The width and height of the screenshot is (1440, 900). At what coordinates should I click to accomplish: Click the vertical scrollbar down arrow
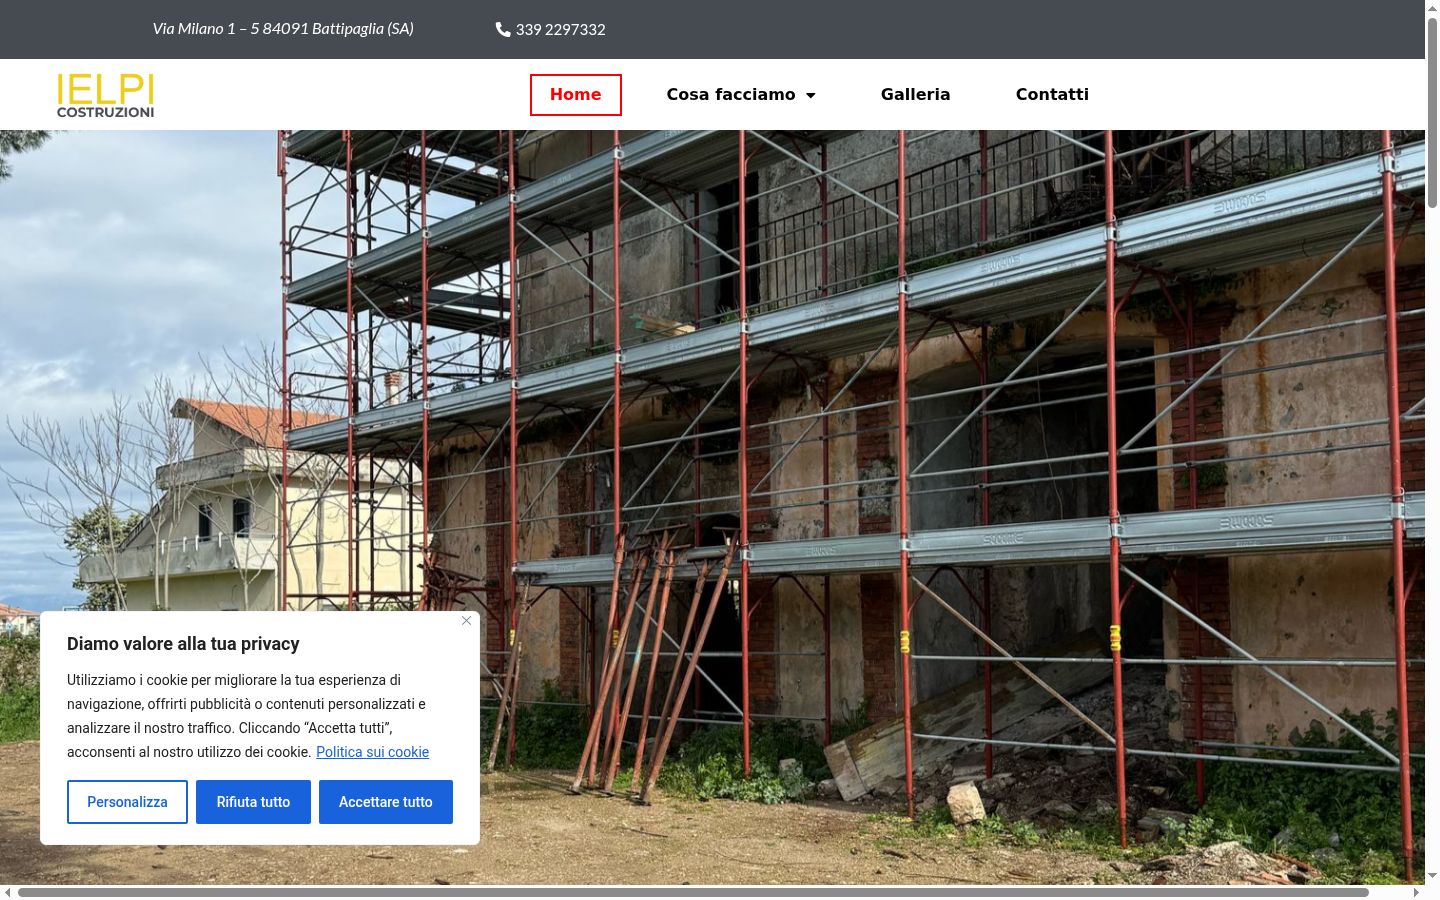[1432, 876]
